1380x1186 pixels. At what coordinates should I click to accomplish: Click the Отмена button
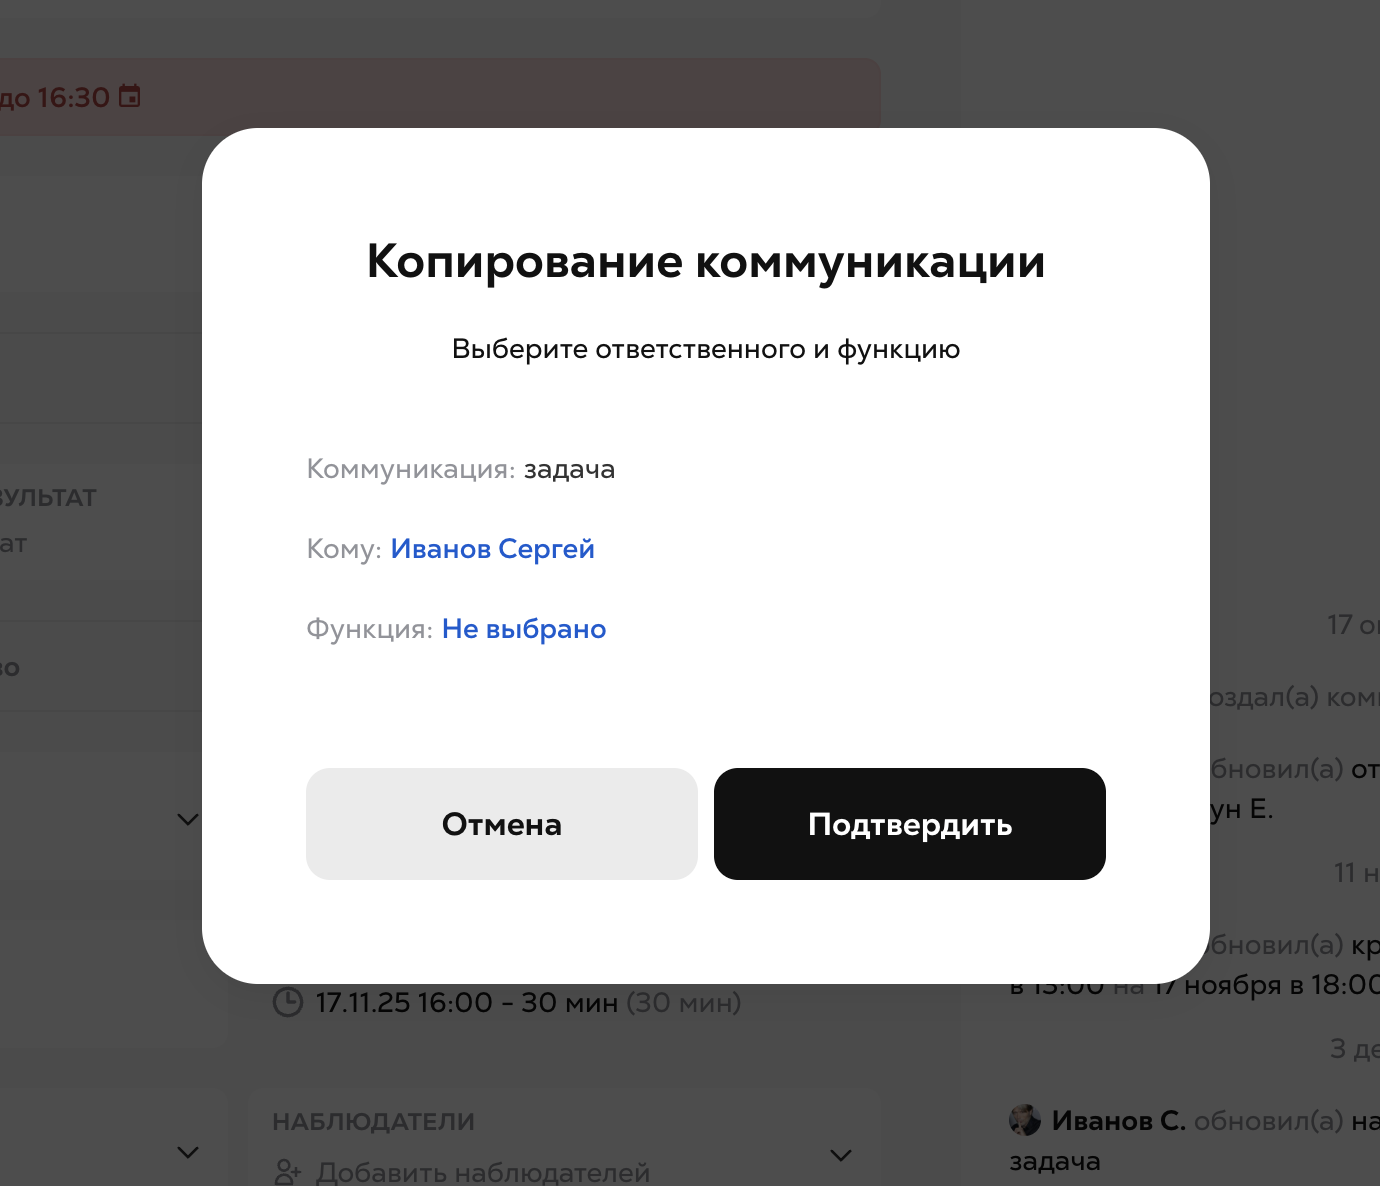coord(502,824)
